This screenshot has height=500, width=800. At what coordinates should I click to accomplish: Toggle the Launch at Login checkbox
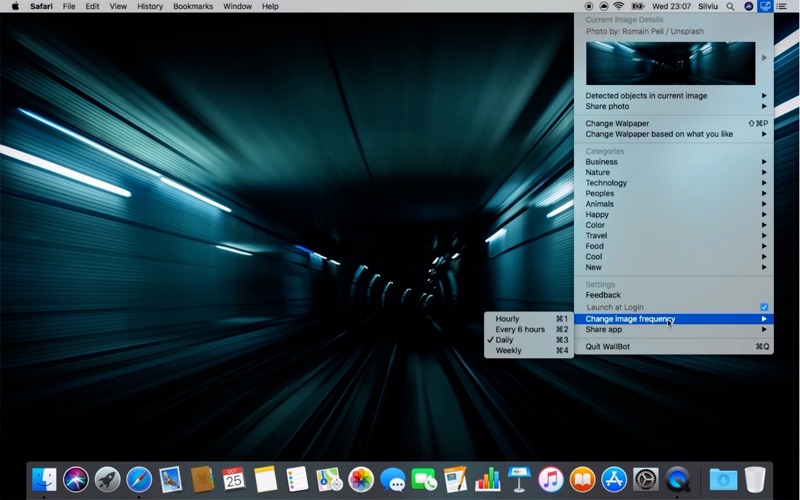[x=764, y=308]
